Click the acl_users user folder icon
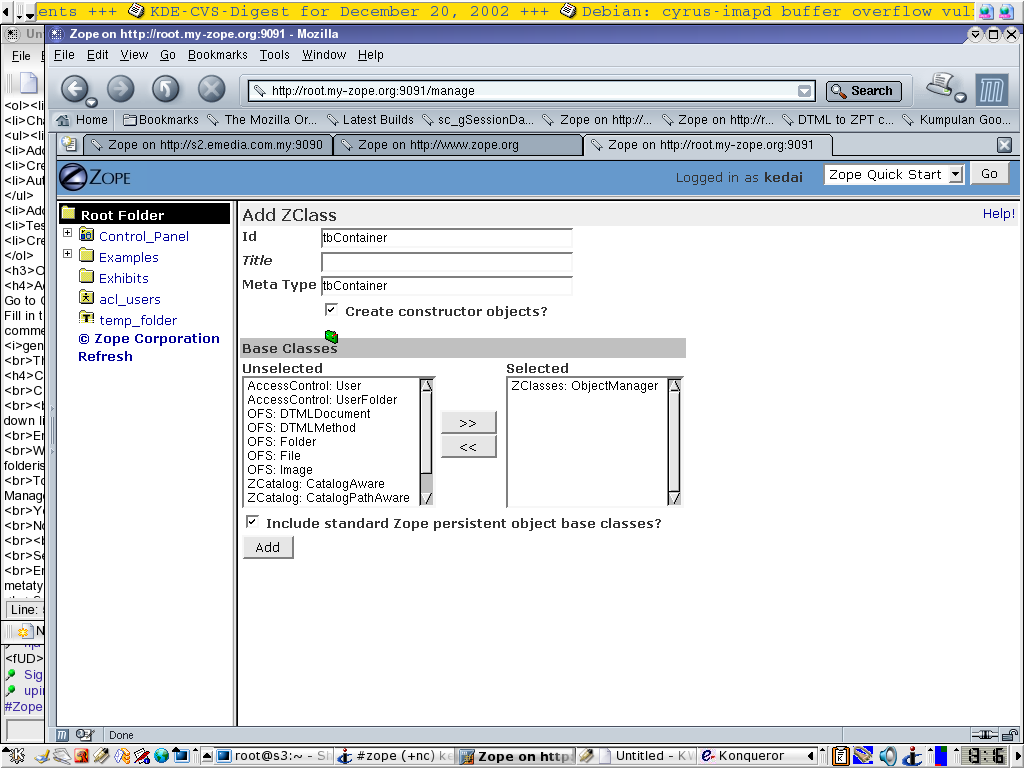1024x768 pixels. (86, 298)
